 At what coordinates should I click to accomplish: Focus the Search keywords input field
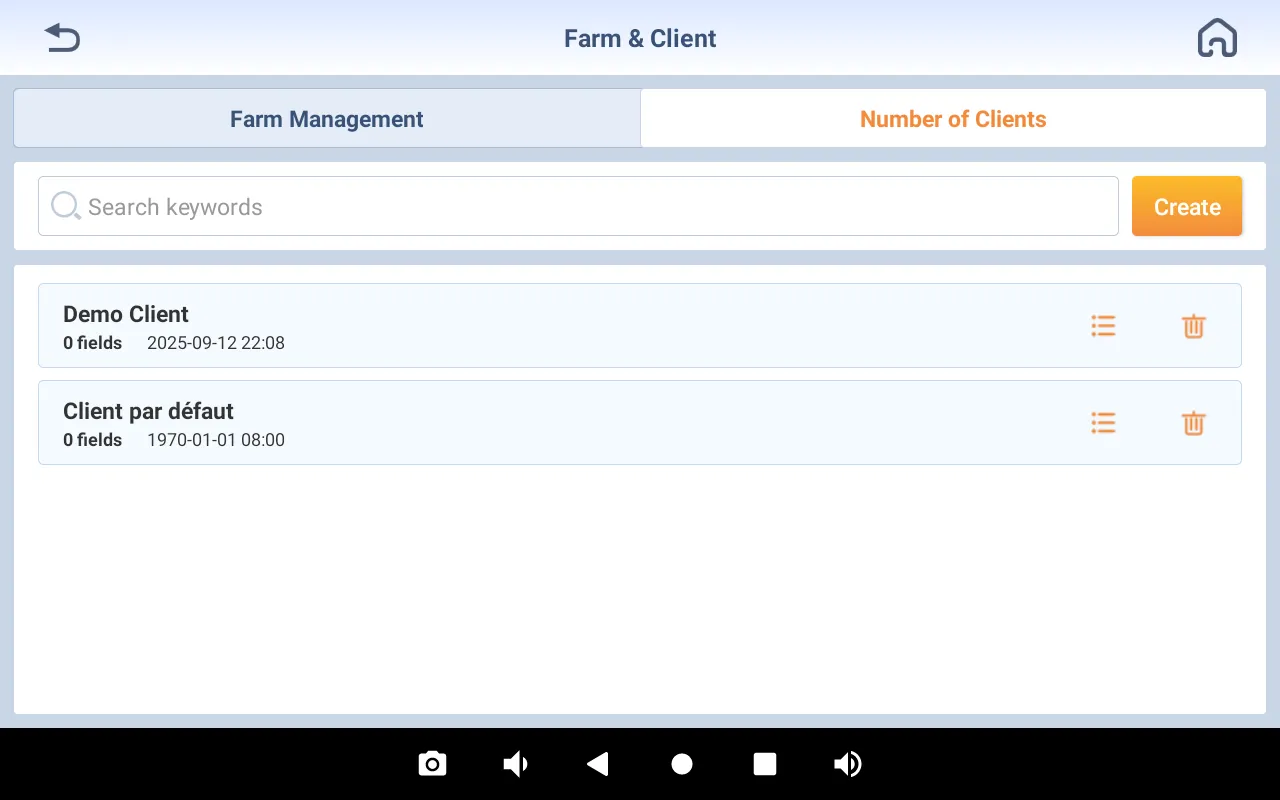point(590,207)
